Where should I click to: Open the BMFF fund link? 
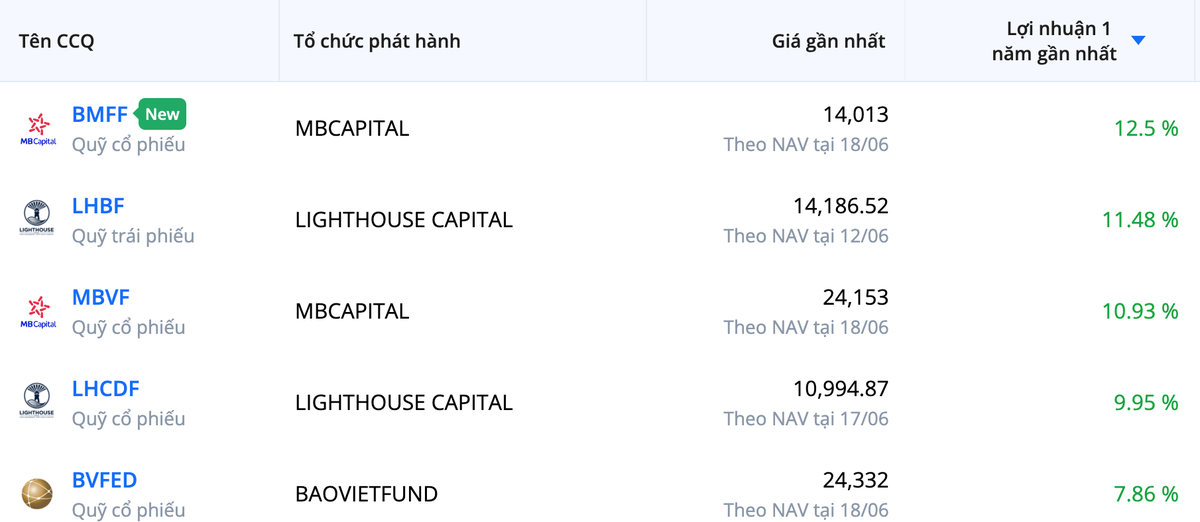tap(100, 114)
